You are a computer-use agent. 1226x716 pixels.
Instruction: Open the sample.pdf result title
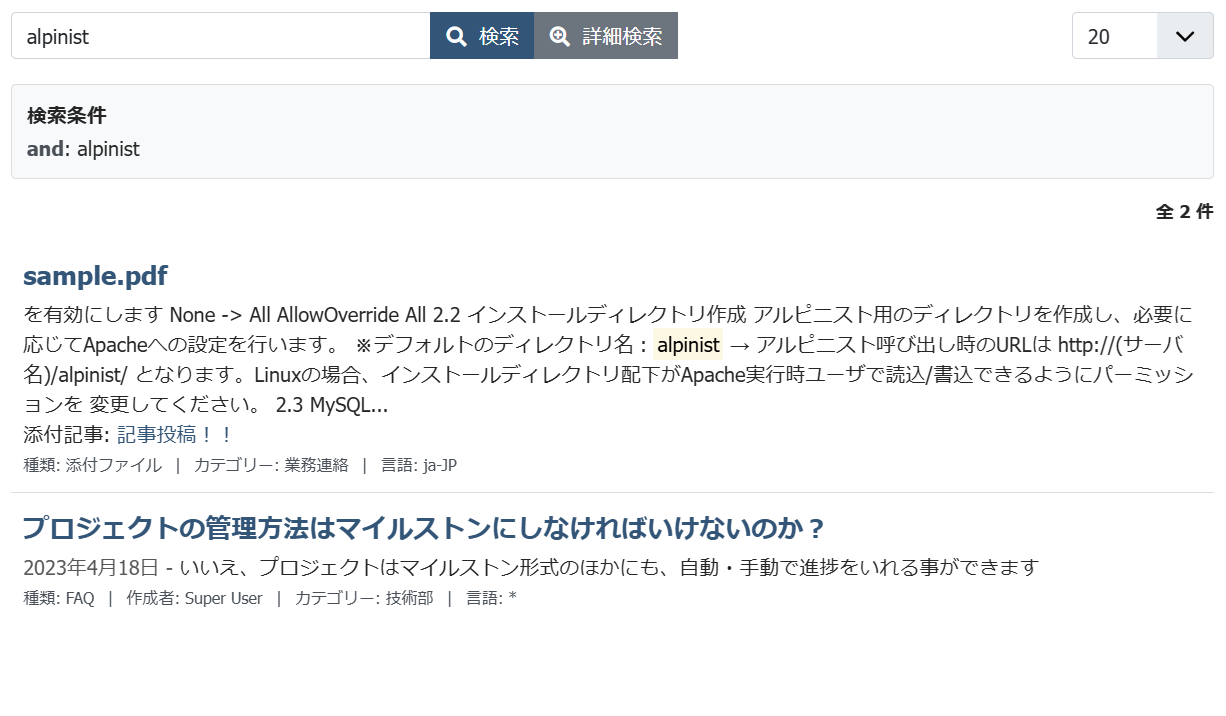coord(95,276)
